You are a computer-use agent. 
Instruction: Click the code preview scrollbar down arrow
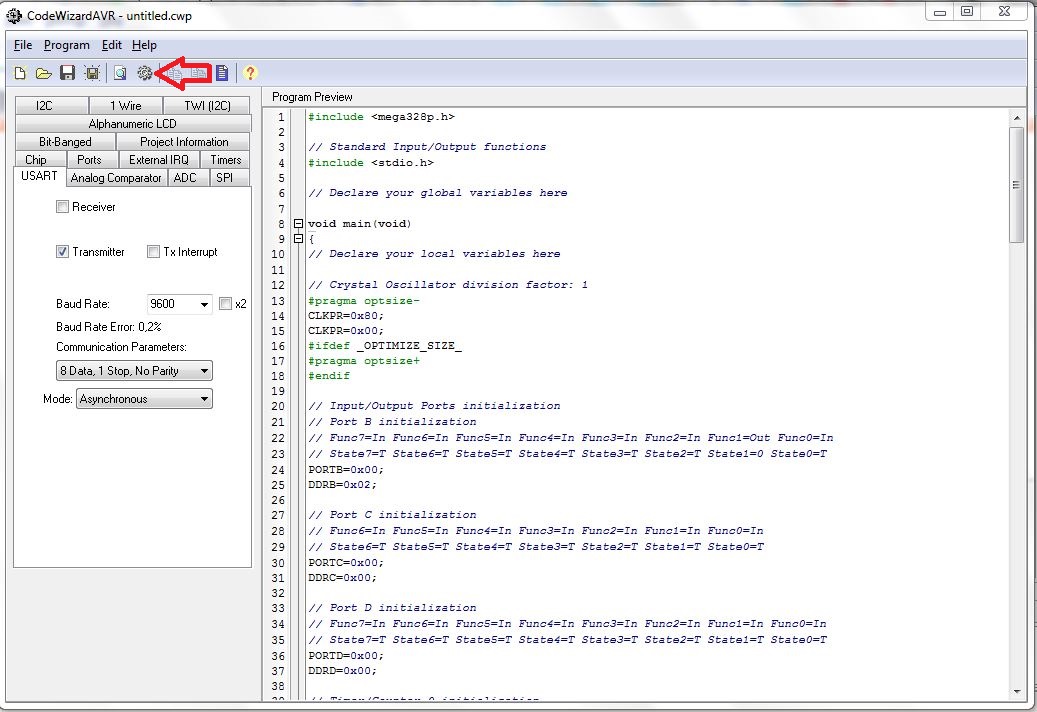1016,692
